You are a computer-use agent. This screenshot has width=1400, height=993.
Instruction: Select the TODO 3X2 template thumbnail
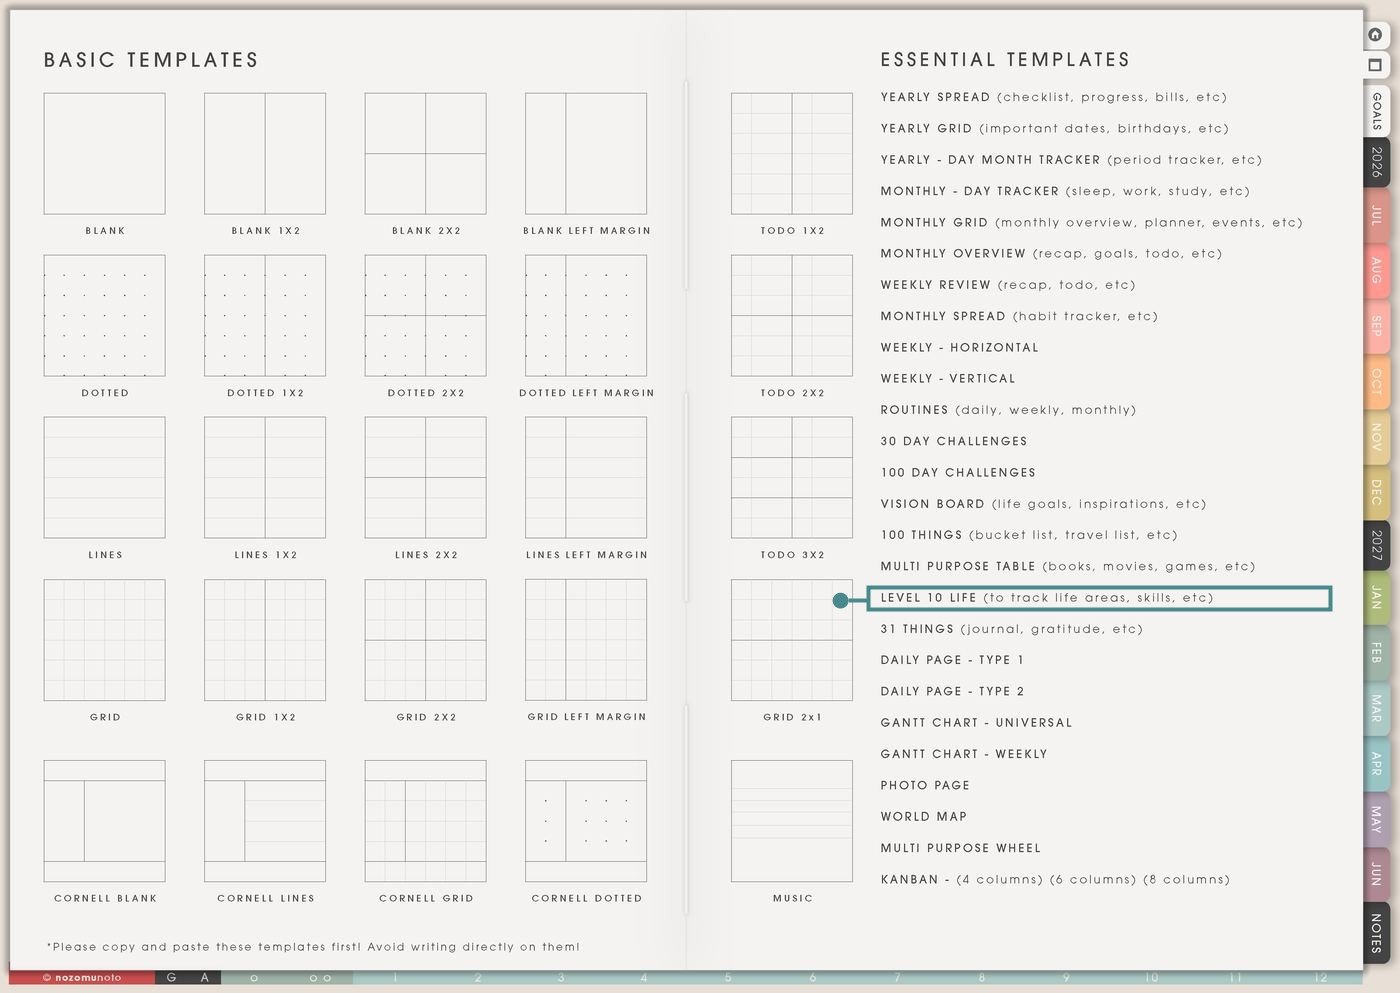click(792, 478)
